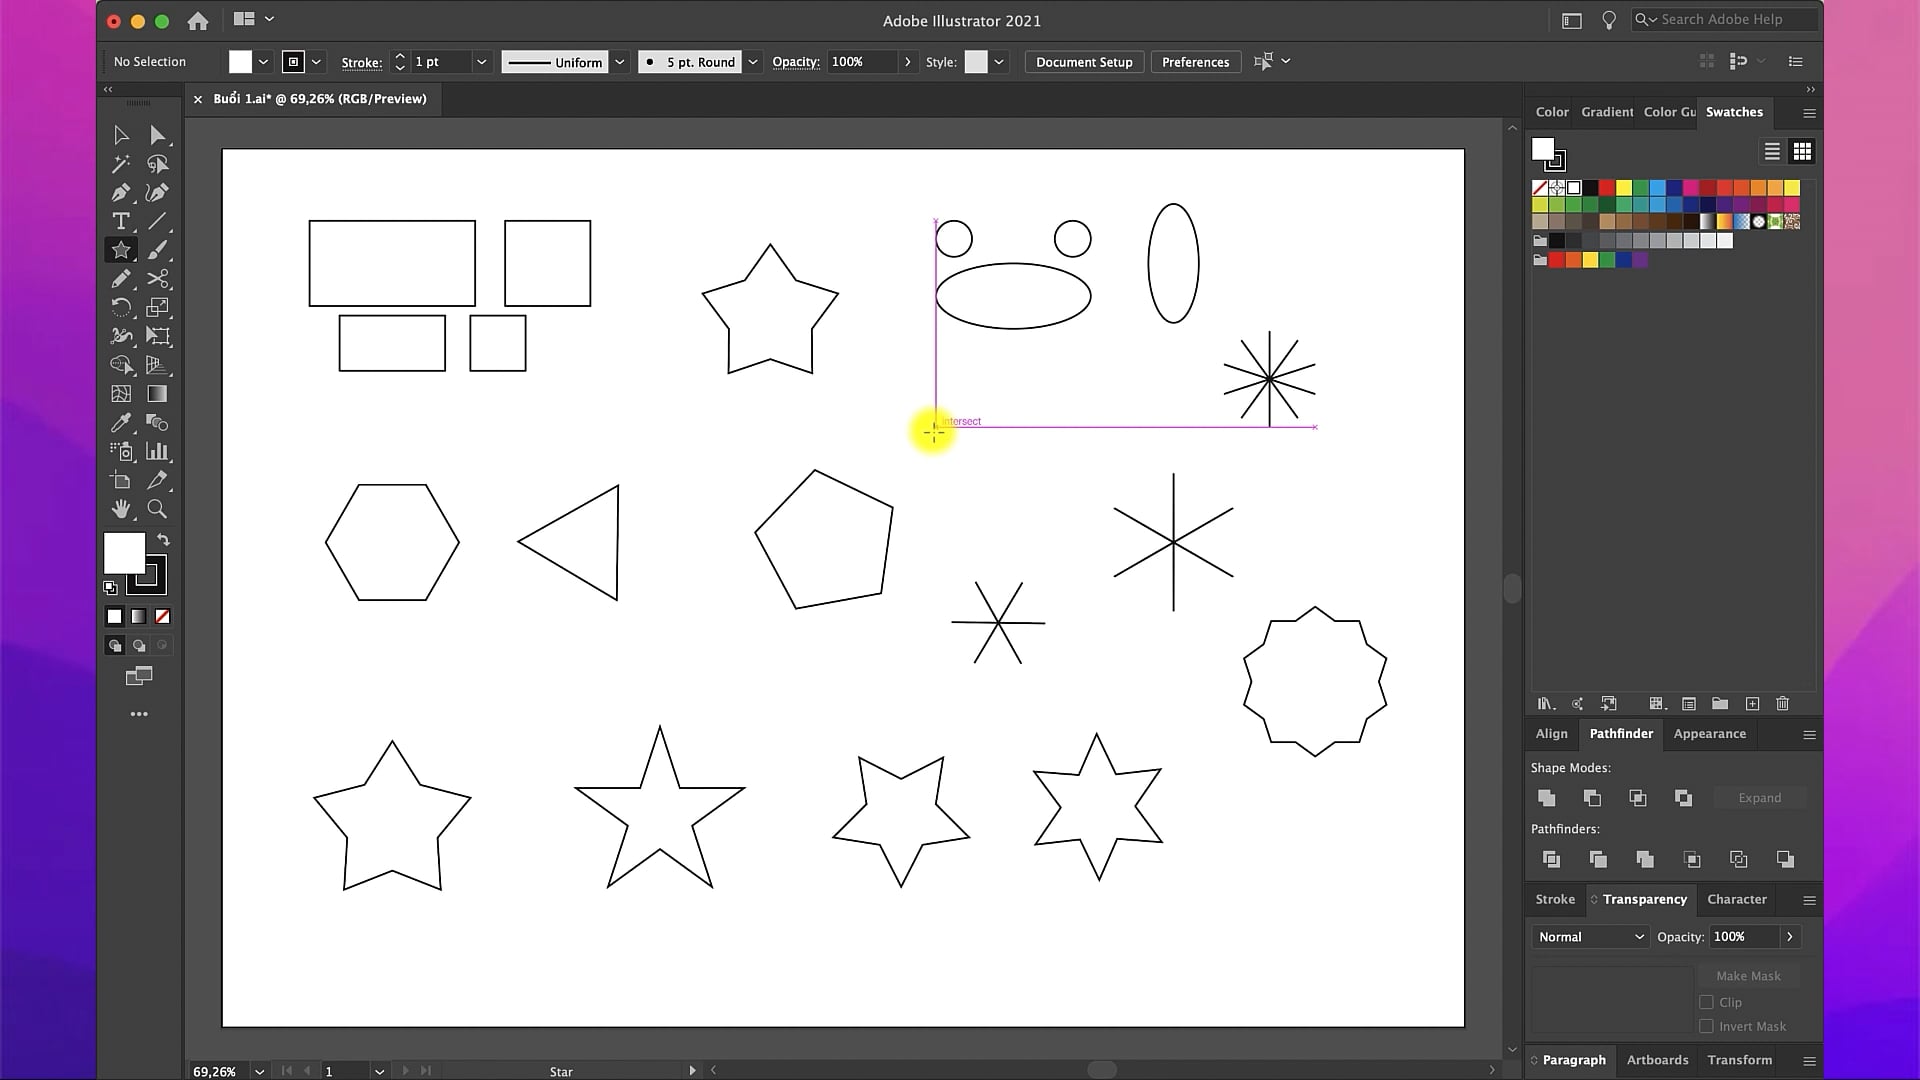Select the Rotate tool
Screen dimensions: 1920x1080
[121, 308]
